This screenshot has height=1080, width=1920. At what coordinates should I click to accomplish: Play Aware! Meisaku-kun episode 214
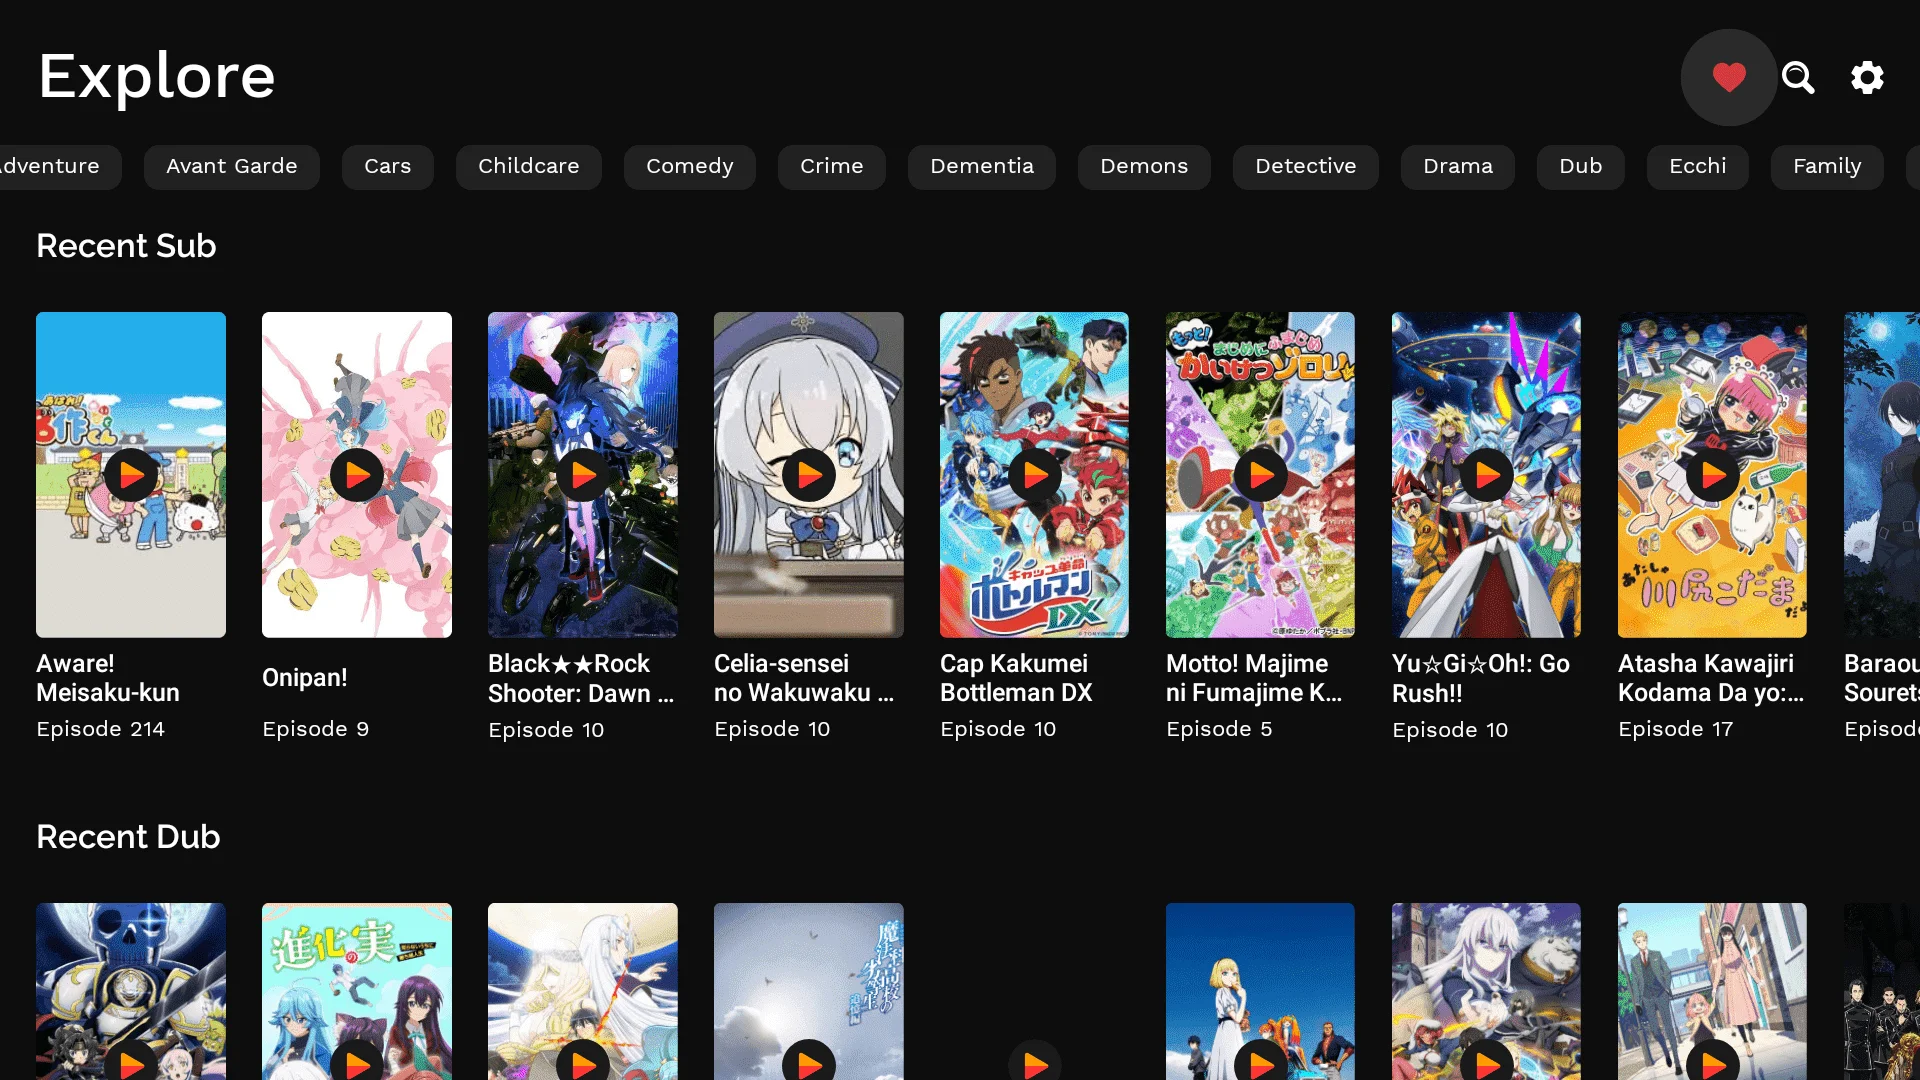click(x=131, y=475)
